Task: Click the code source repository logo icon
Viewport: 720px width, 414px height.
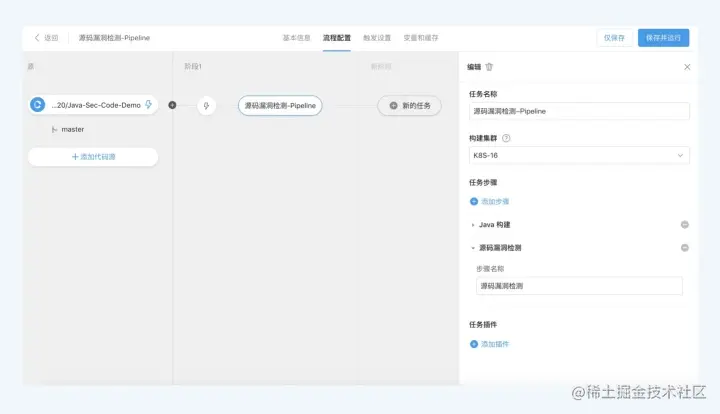Action: [38, 105]
